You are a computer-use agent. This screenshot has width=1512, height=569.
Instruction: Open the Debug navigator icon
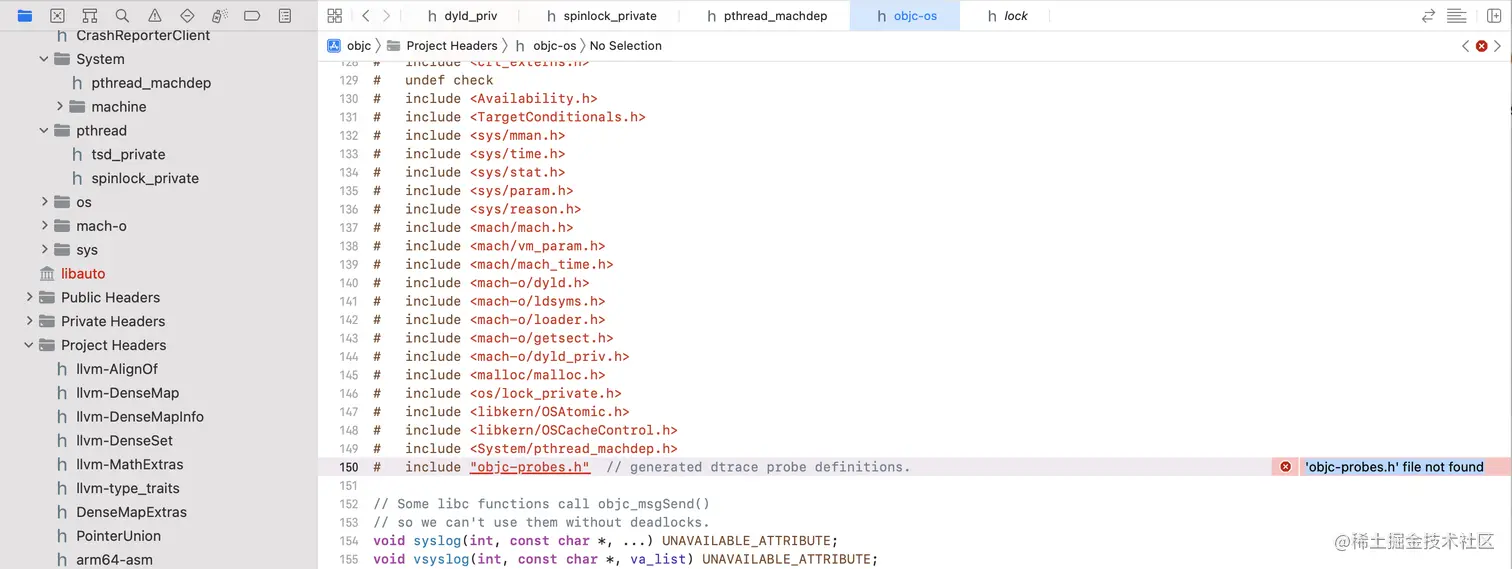coord(219,16)
